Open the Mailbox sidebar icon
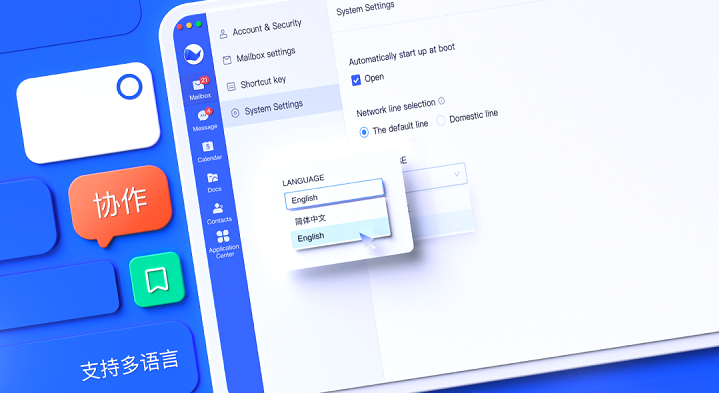This screenshot has height=394, width=719. pos(200,88)
